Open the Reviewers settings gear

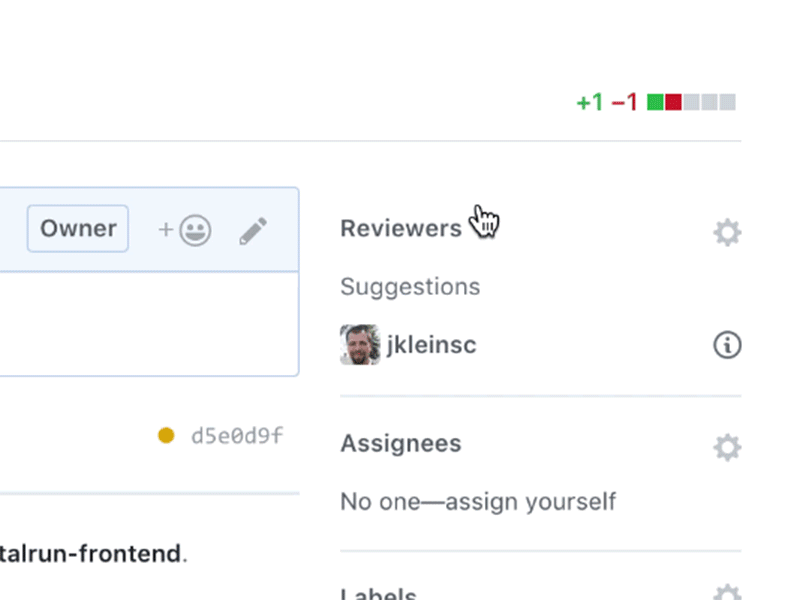point(727,231)
